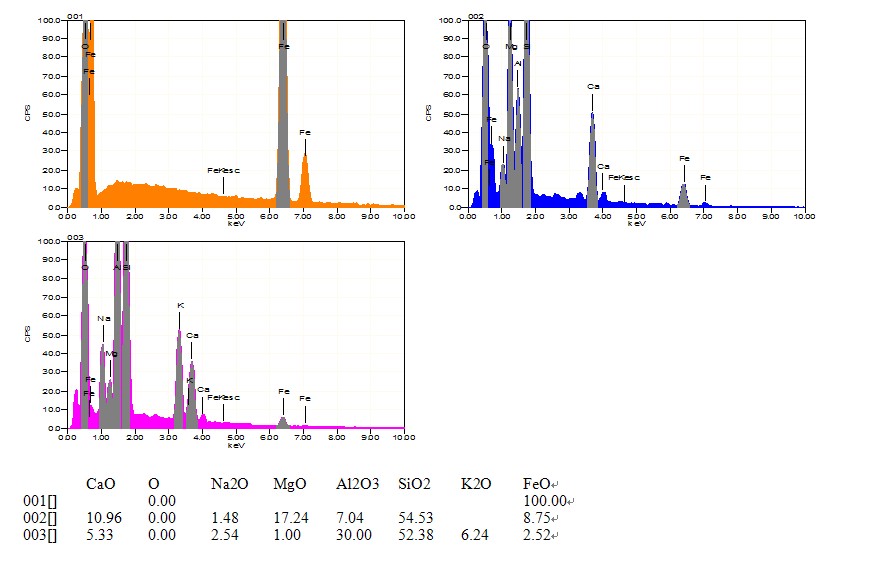Click the FeKesc peak label in spectrum 002
879x586 pixels.
[x=624, y=178]
